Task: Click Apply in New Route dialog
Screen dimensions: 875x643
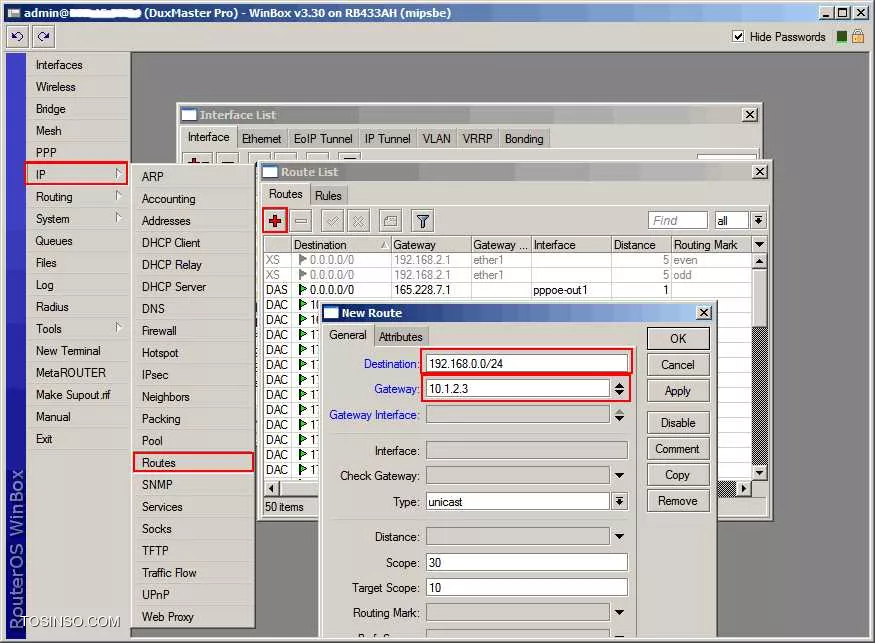Action: point(678,391)
